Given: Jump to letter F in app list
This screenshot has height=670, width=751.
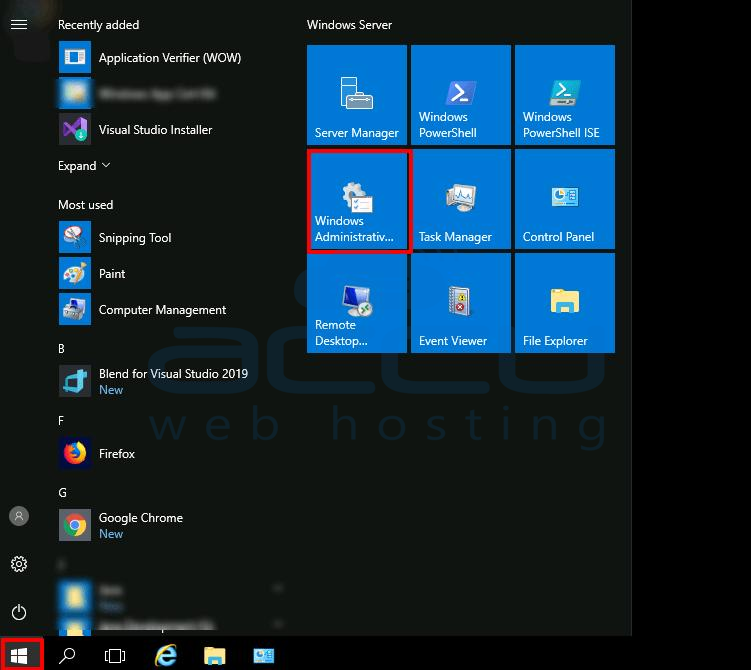Looking at the screenshot, I should [61, 420].
